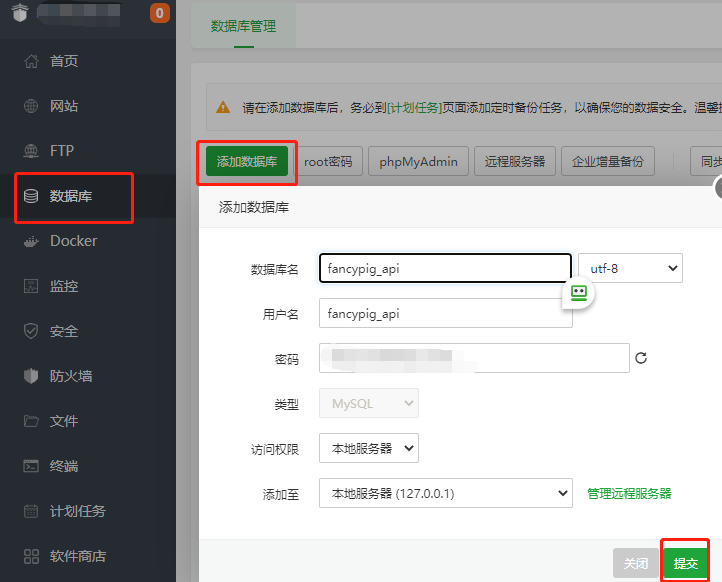Click the monitoring chart icon beside 监控
Image resolution: width=722 pixels, height=582 pixels.
tap(31, 286)
